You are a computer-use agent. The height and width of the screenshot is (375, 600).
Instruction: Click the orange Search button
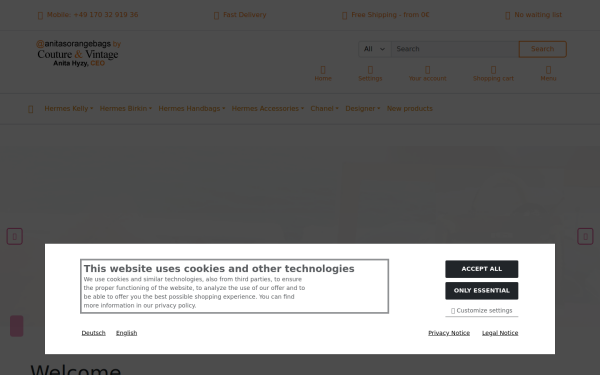(x=543, y=49)
